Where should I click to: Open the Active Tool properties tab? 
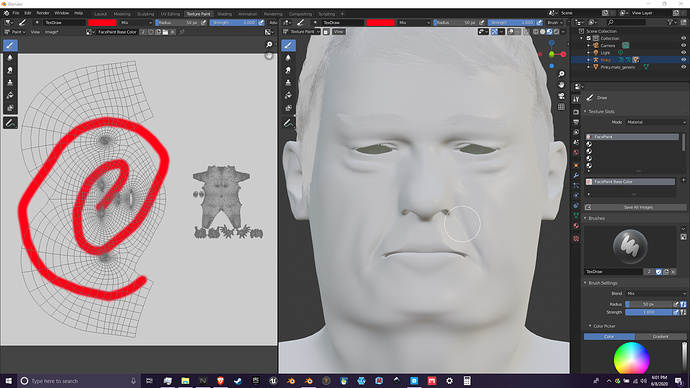coord(576,100)
